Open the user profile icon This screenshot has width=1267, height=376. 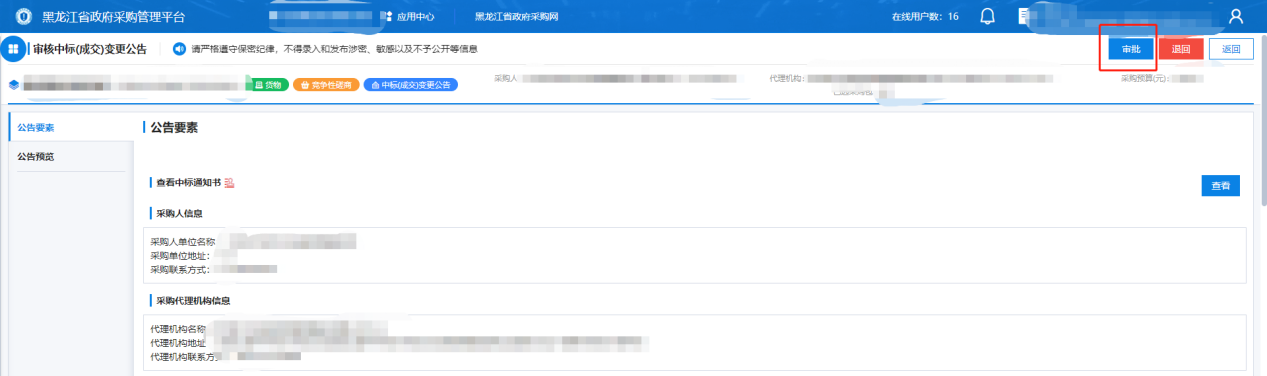click(1236, 16)
